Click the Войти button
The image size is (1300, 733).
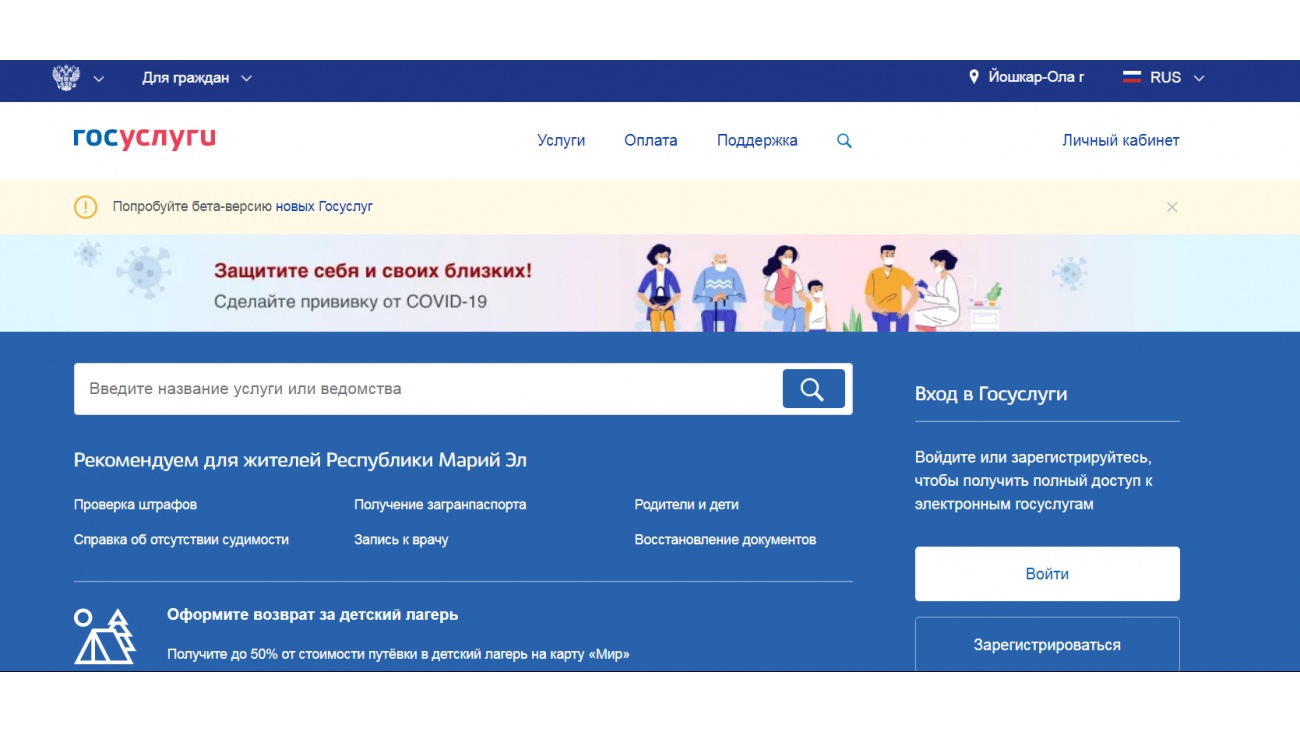pyautogui.click(x=1047, y=574)
